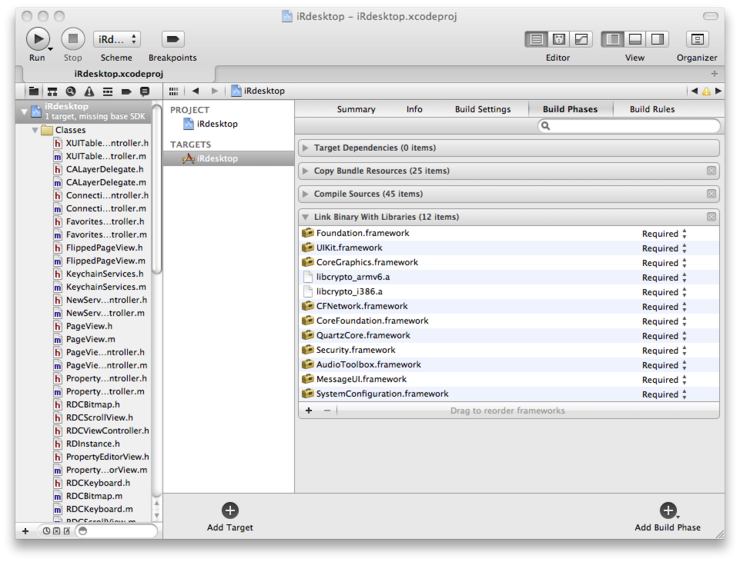Viewport: 740px width, 562px height.
Task: Click the build phases search field
Action: [629, 126]
